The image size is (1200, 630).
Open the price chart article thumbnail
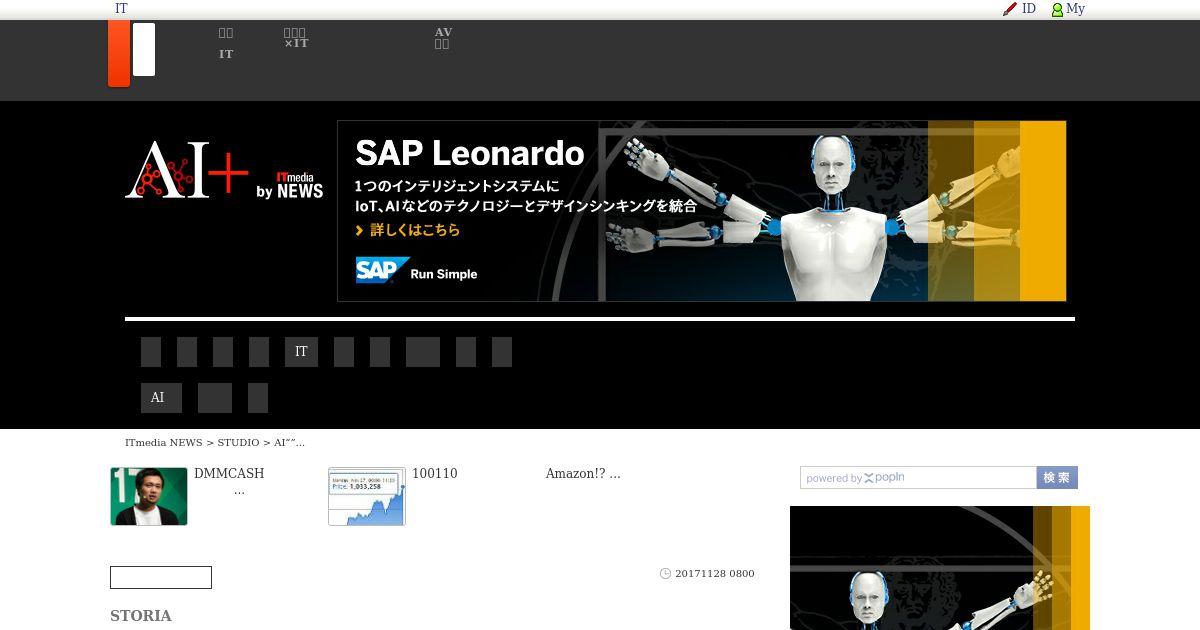(x=367, y=496)
